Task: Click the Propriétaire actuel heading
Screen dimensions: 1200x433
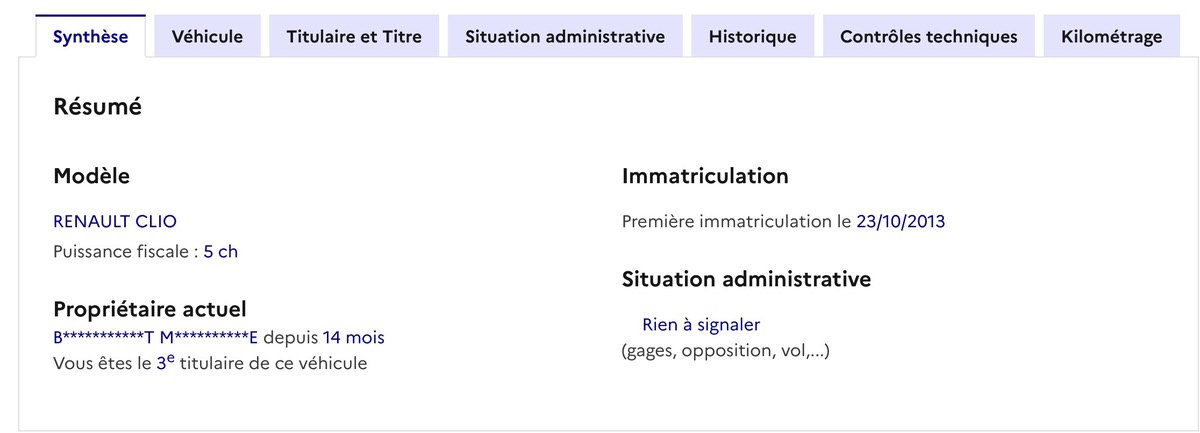Action: 150,309
